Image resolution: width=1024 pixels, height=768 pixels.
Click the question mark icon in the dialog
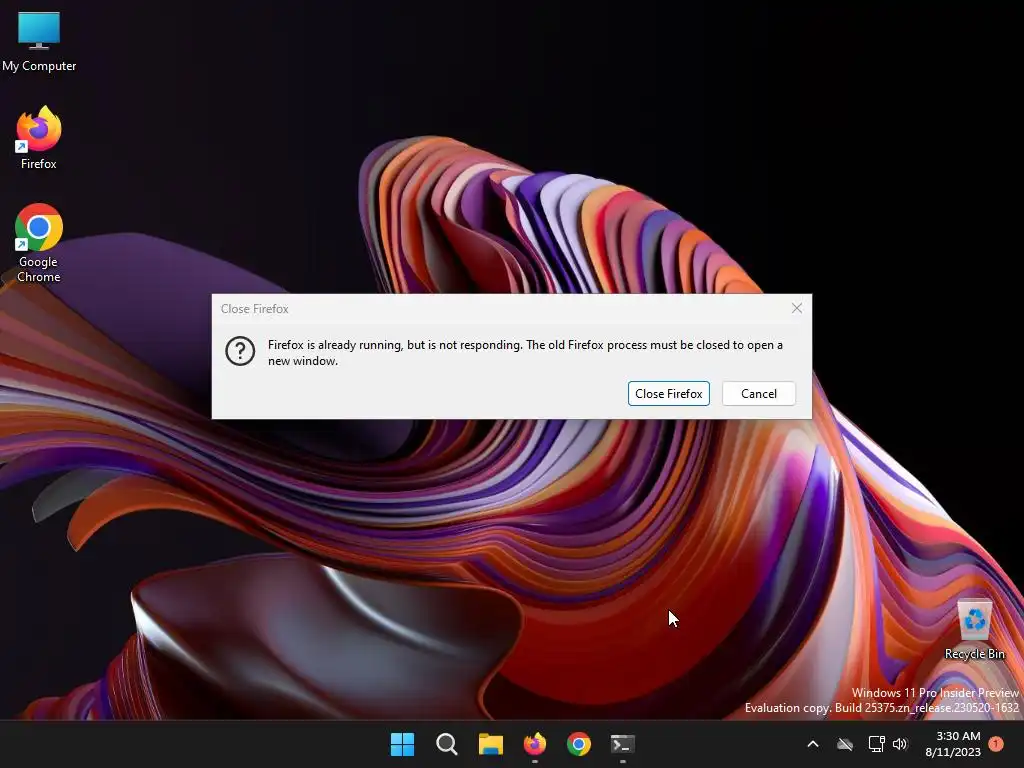point(240,351)
